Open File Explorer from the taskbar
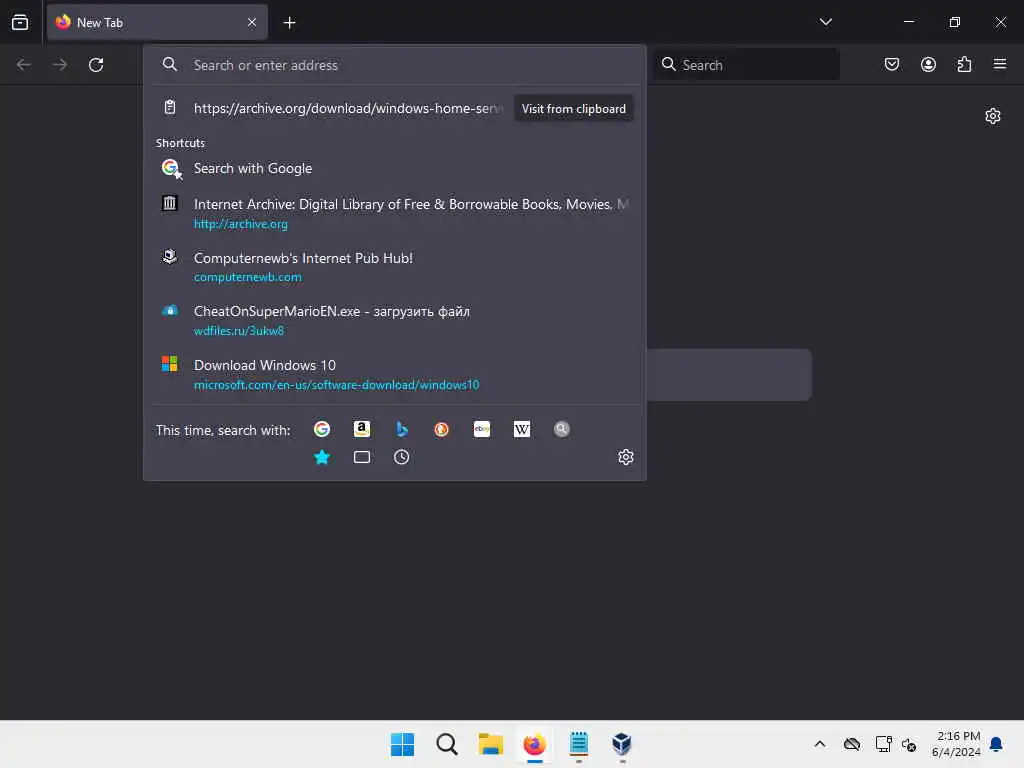This screenshot has height=768, width=1024. tap(490, 744)
